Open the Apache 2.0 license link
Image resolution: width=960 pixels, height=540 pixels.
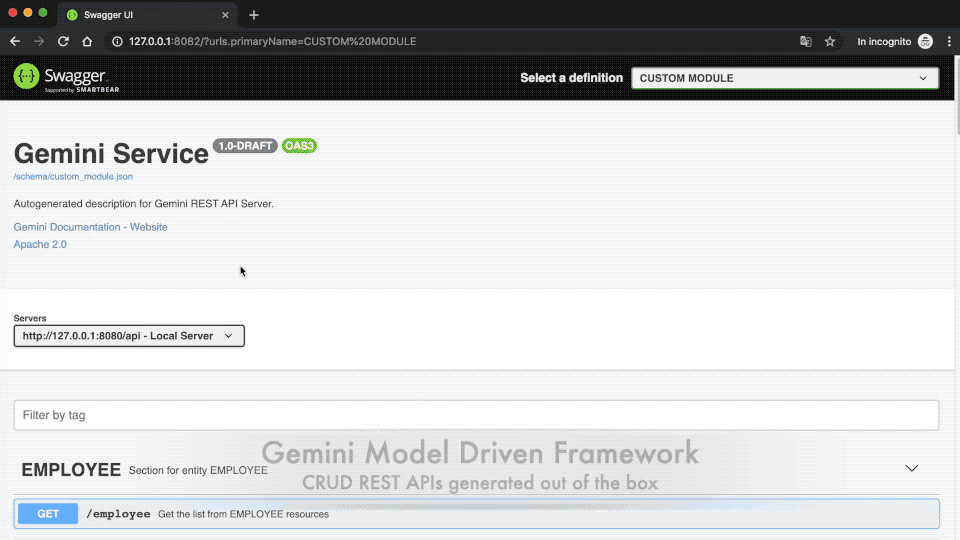(x=40, y=244)
